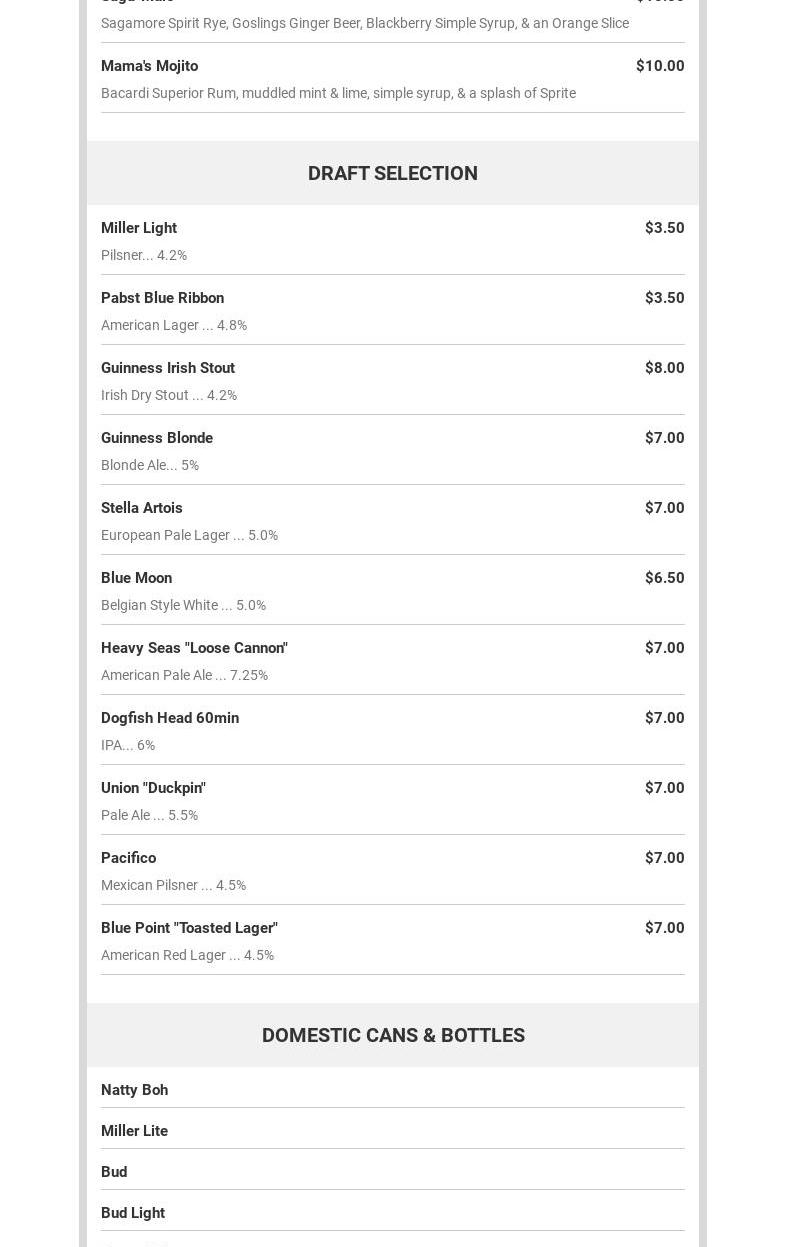Pick the Guinness Blonde draft
This screenshot has width=785, height=1247.
[157, 438]
